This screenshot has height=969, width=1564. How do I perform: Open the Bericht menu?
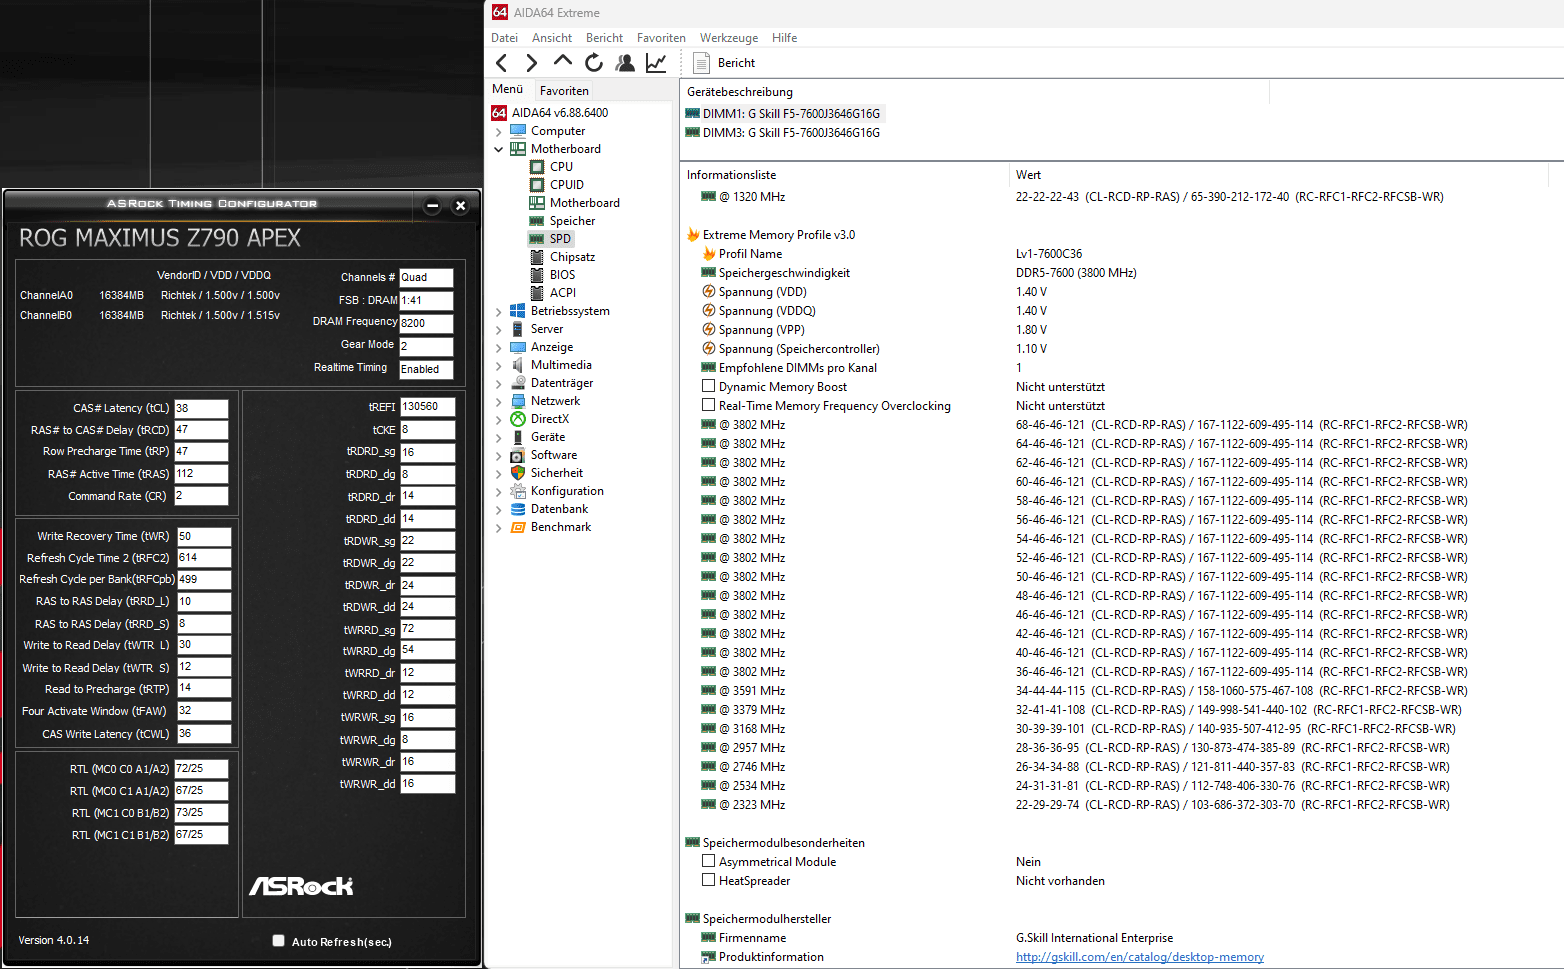(x=604, y=38)
